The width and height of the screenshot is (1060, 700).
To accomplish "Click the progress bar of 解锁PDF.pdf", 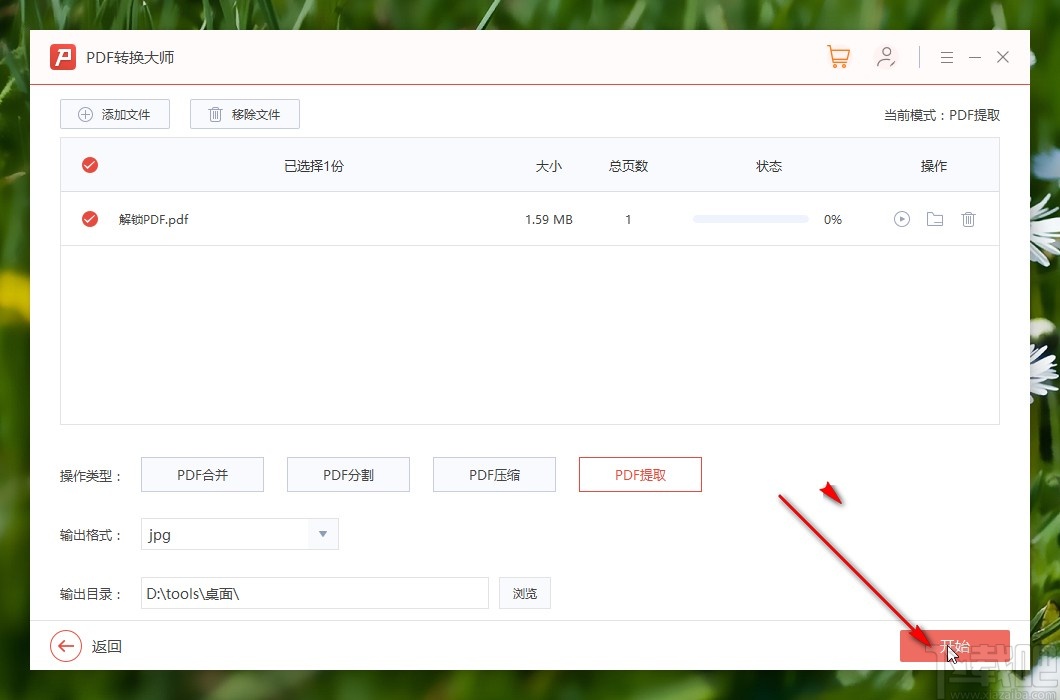I will click(749, 218).
